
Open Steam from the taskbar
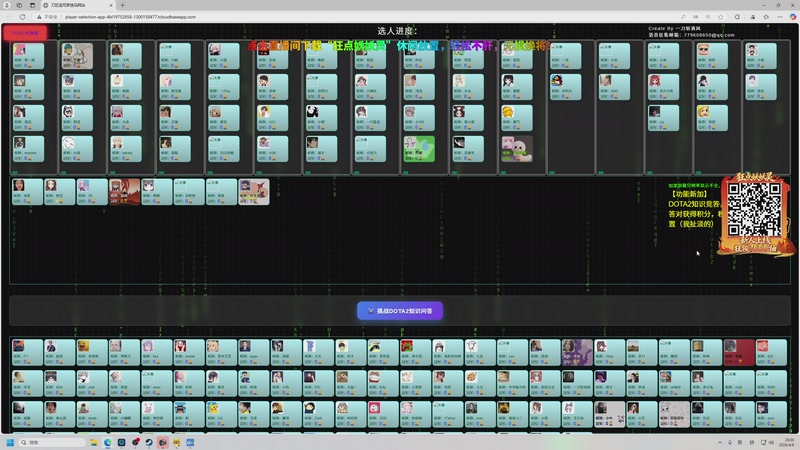(149, 442)
